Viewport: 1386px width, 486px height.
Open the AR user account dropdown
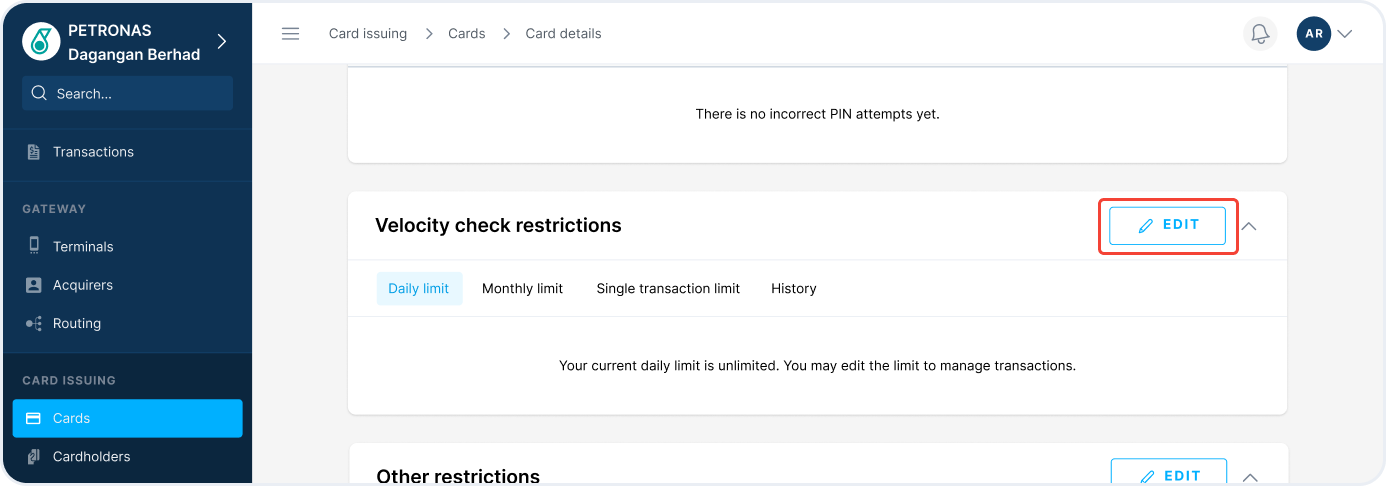pos(1344,34)
